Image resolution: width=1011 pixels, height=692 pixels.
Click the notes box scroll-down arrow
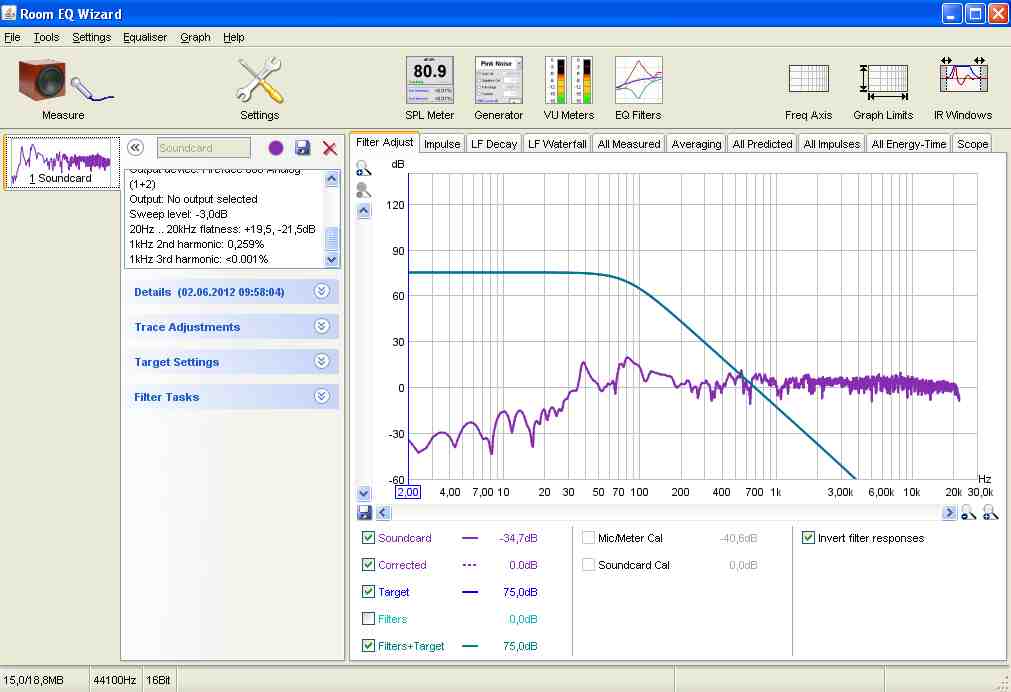click(x=331, y=259)
